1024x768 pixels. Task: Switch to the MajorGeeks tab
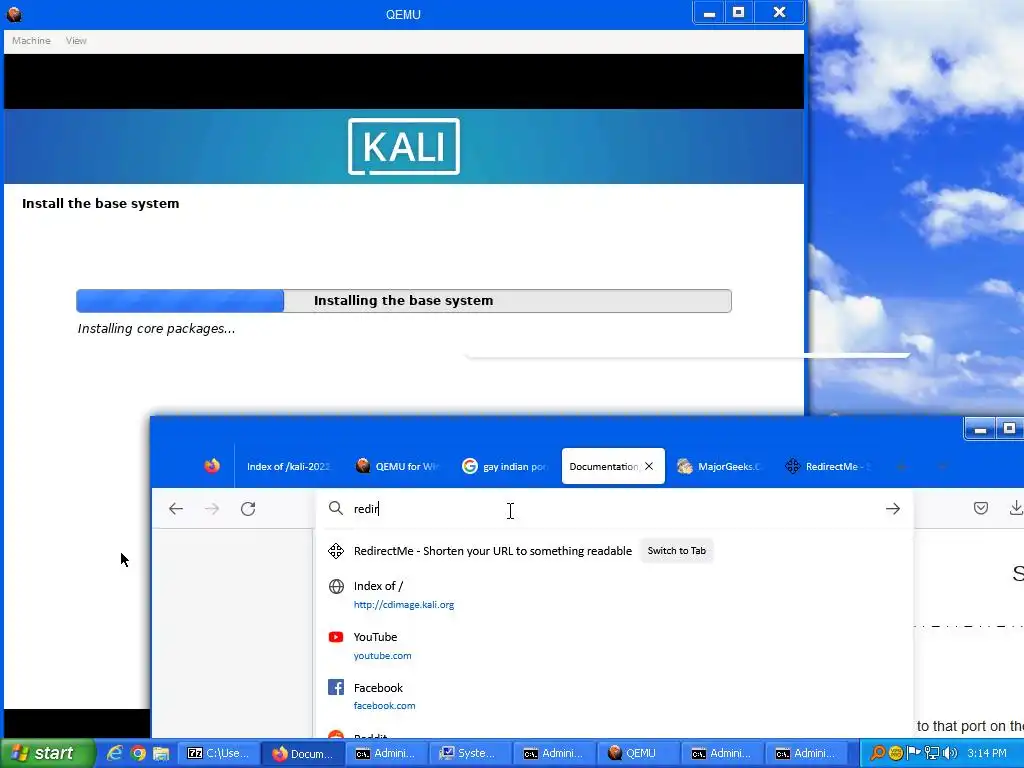click(719, 466)
